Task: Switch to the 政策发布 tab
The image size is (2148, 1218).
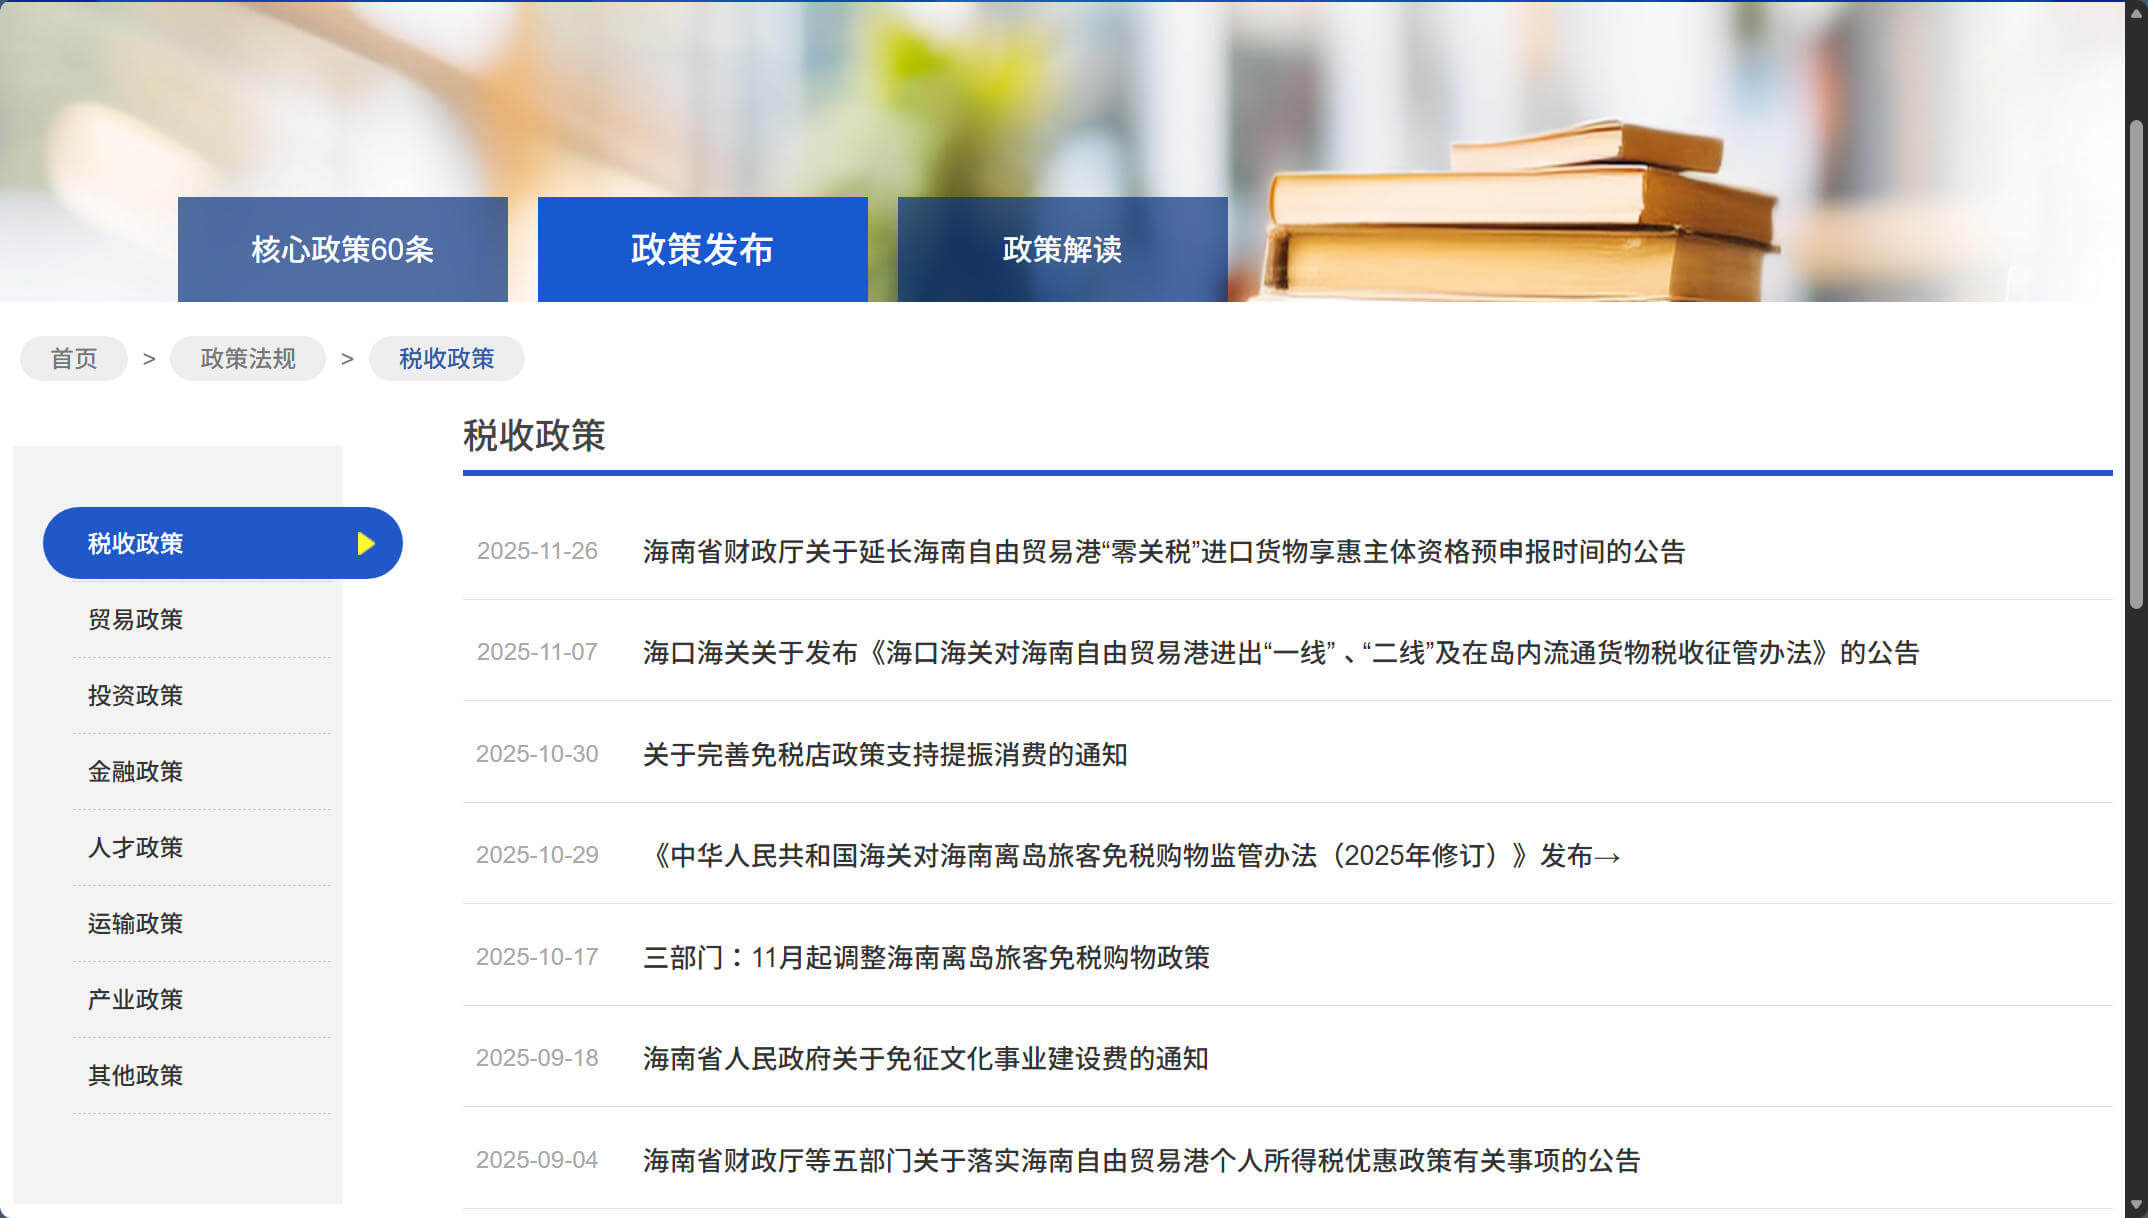Action: point(702,249)
